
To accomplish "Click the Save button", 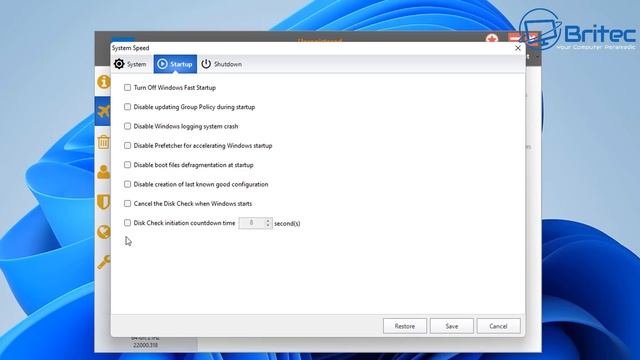I will [x=451, y=326].
